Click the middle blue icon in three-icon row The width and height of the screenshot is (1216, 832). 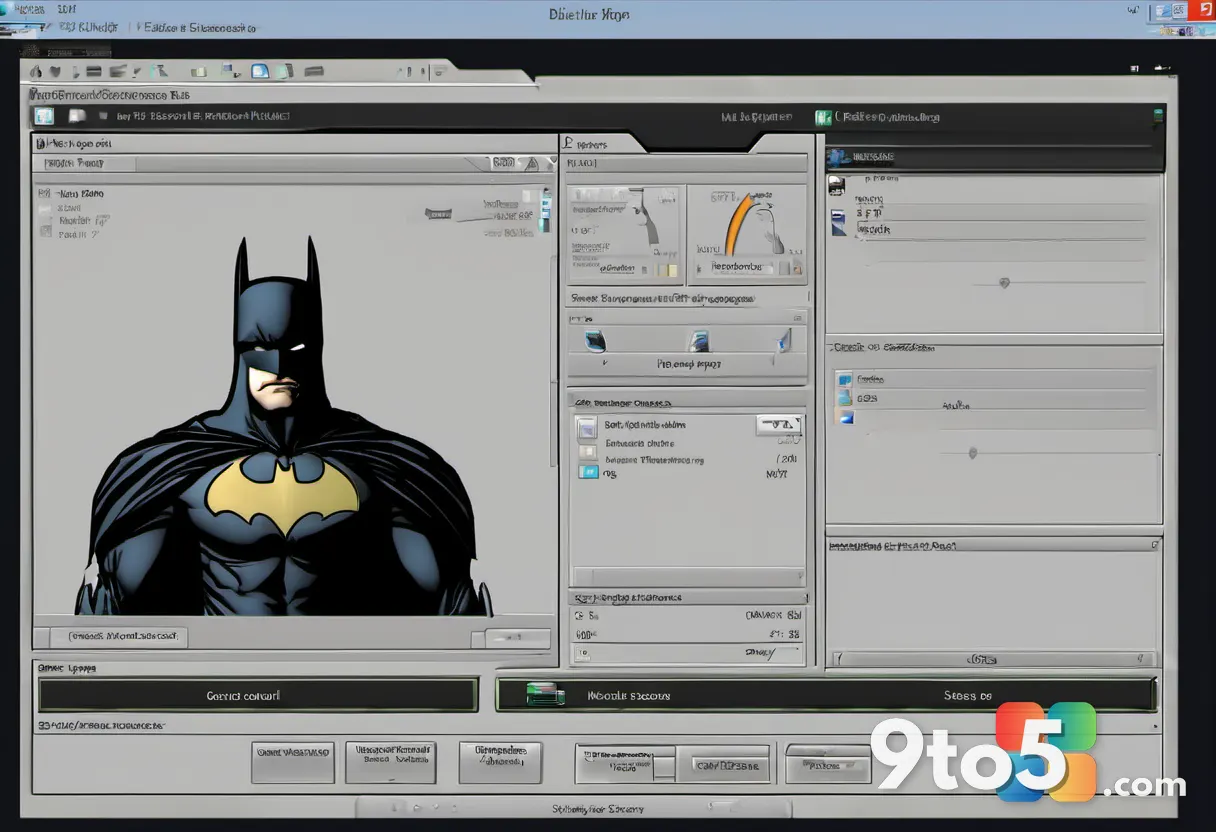[699, 341]
